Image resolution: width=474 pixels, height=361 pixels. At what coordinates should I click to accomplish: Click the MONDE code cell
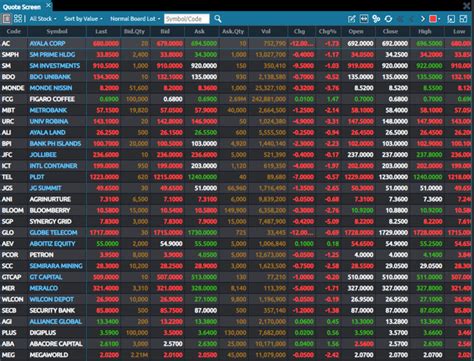pyautogui.click(x=13, y=88)
